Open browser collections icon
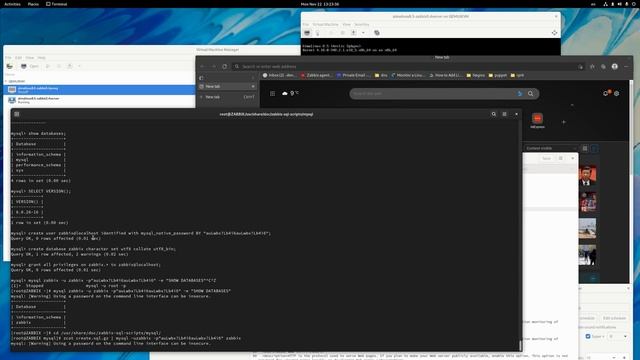Screen dimensions: 640x360 [x=603, y=67]
